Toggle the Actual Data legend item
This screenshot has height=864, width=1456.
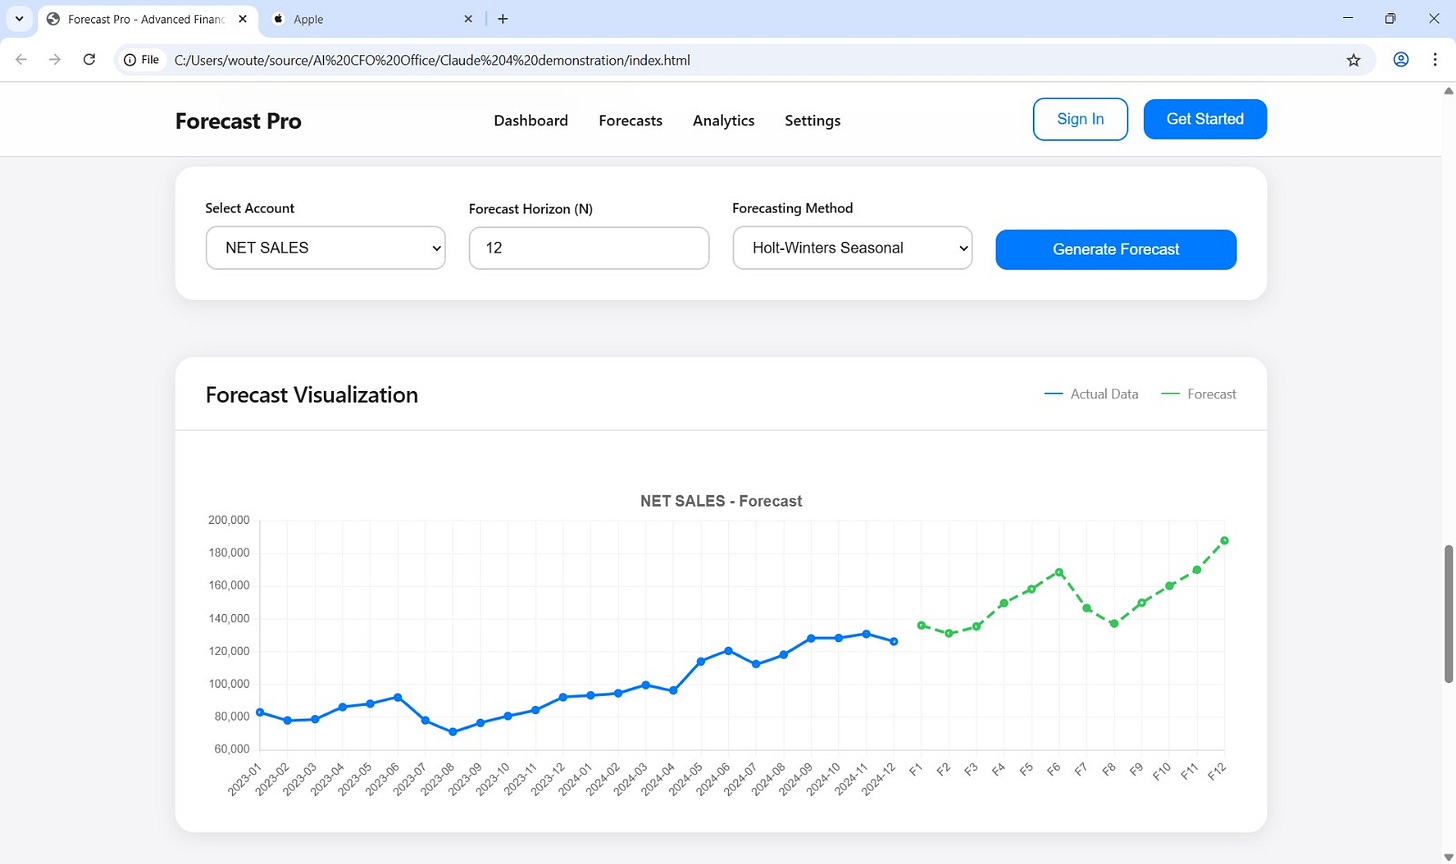(x=1091, y=394)
